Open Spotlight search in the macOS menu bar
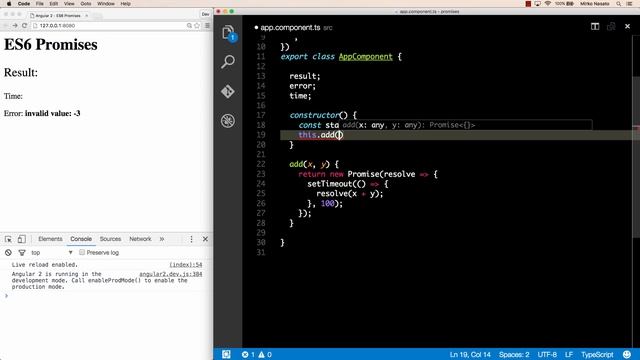Viewport: 640px width, 360px height. click(x=619, y=4)
